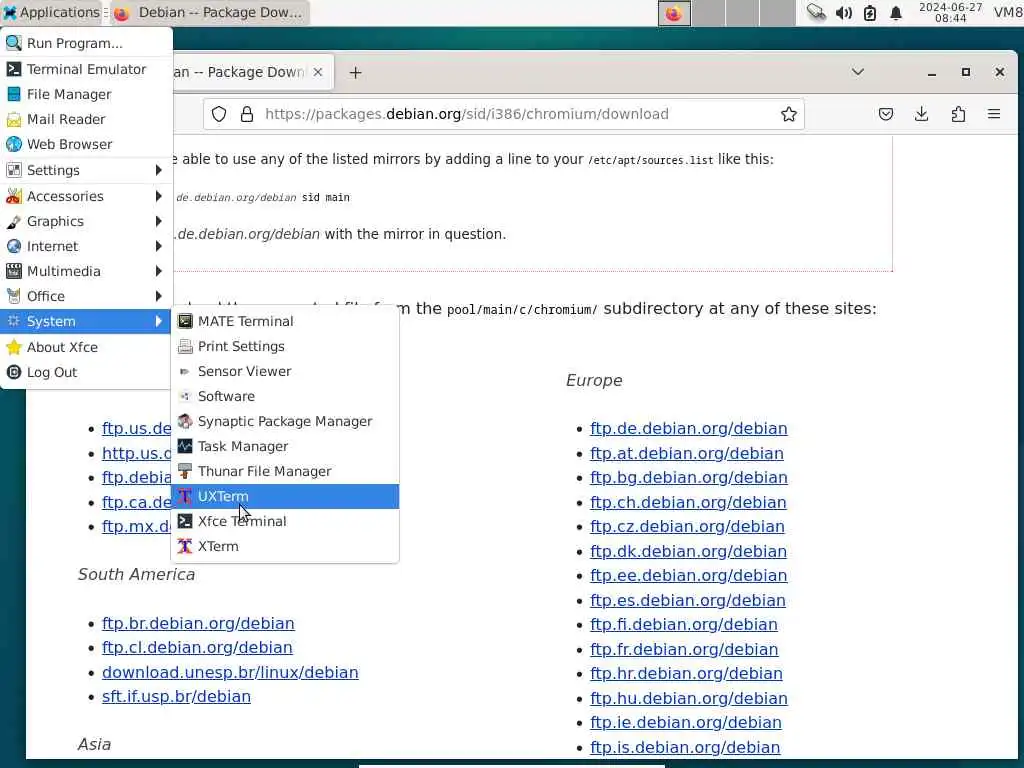
Task: Click the tracking protection shield icon
Action: [219, 114]
